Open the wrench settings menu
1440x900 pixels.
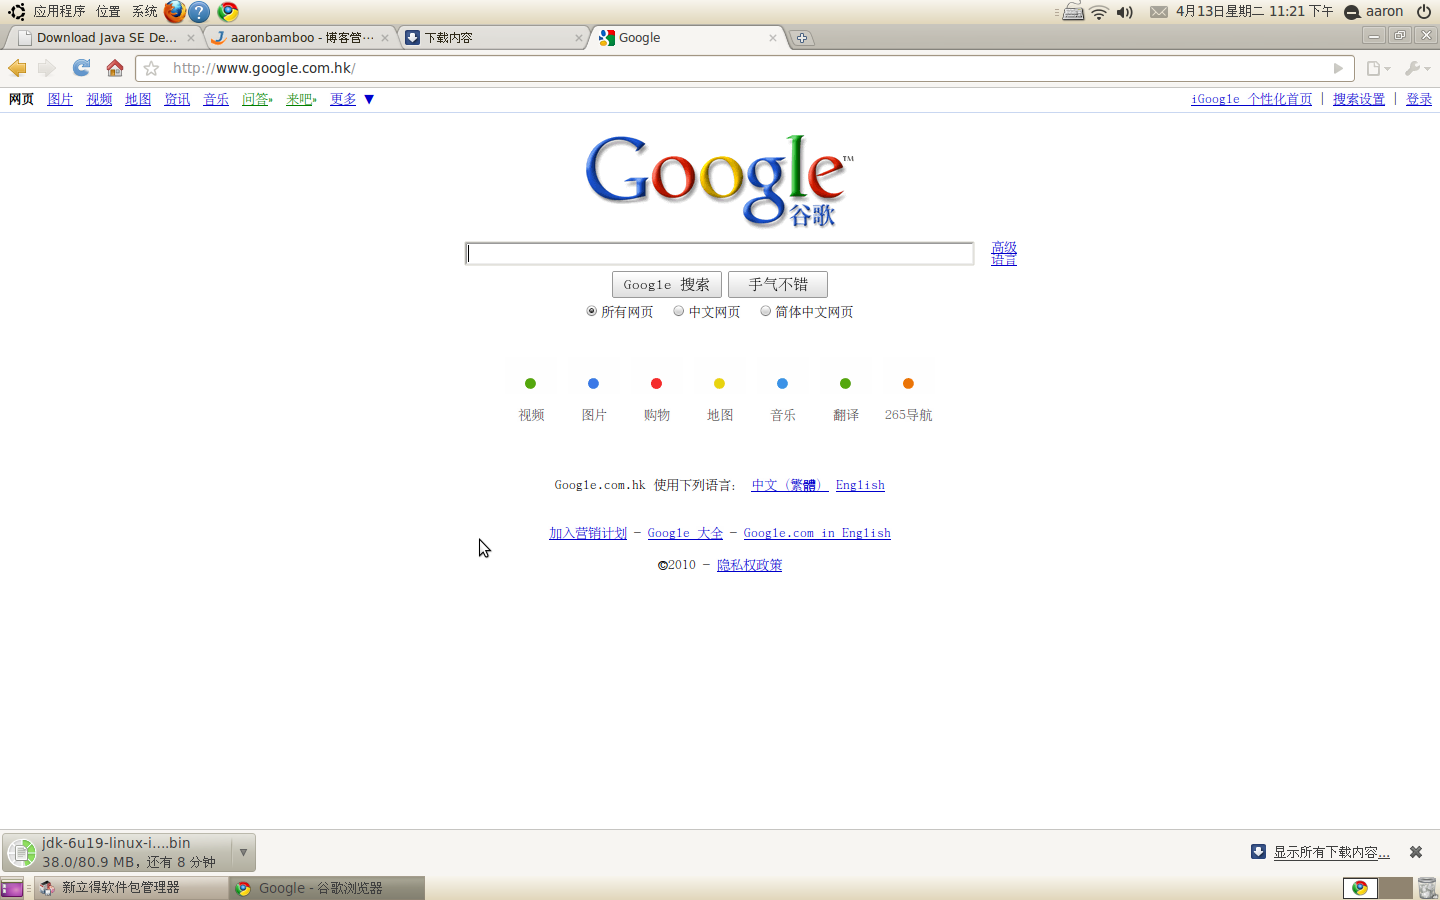click(x=1417, y=68)
